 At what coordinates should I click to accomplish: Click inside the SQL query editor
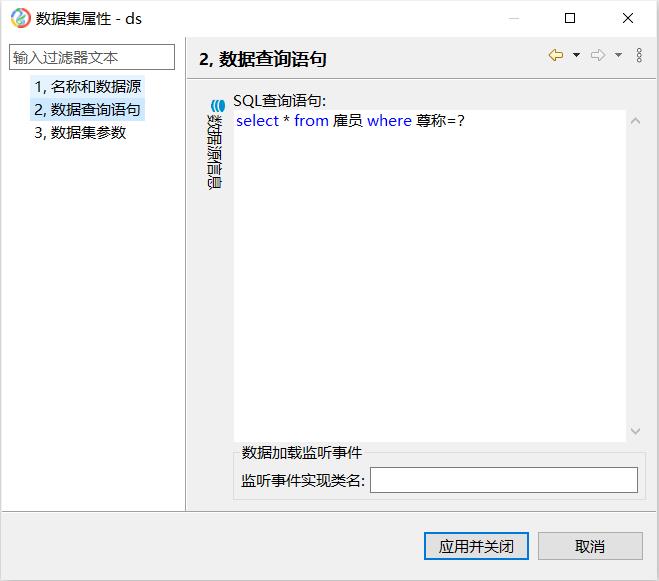point(430,276)
